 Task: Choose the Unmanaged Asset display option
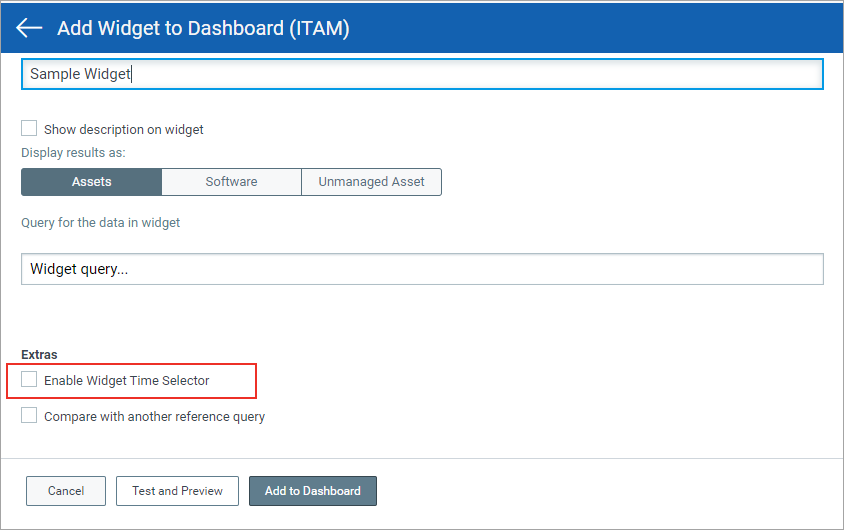pos(371,182)
